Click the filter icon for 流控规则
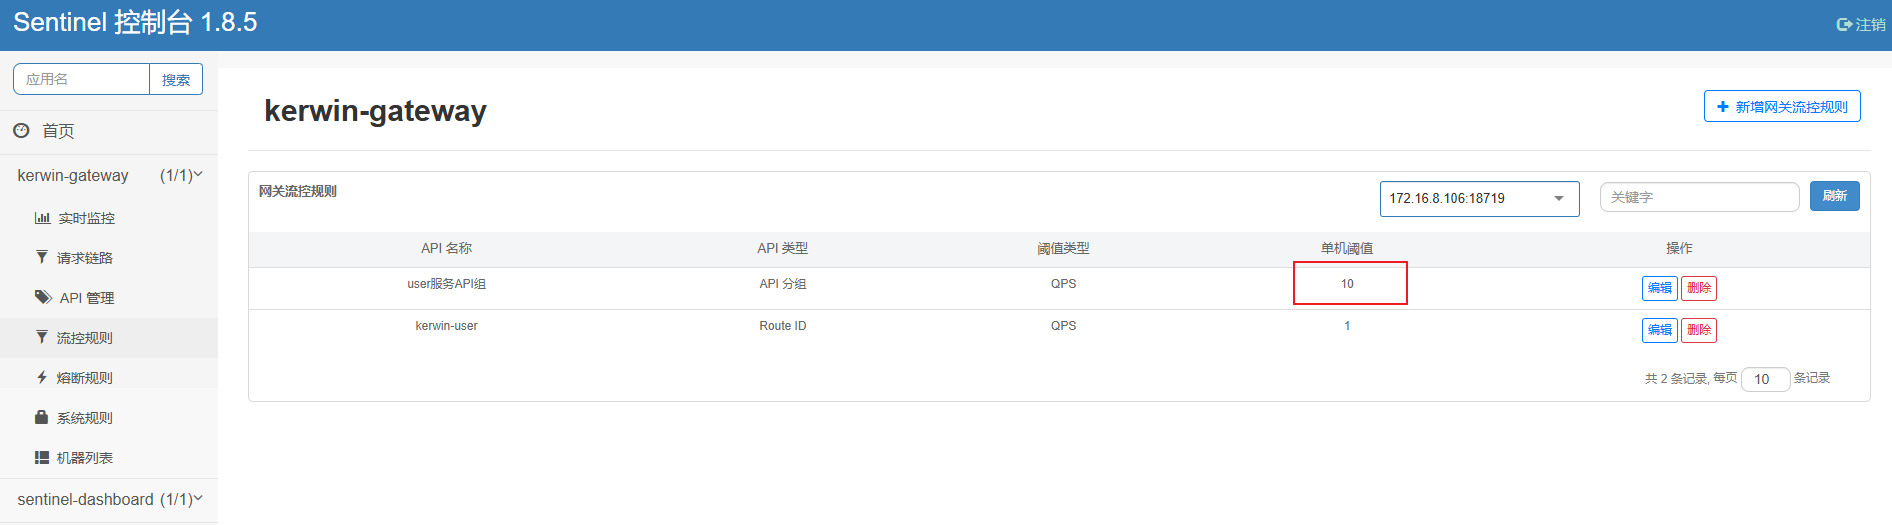Image resolution: width=1892 pixels, height=525 pixels. [41, 337]
